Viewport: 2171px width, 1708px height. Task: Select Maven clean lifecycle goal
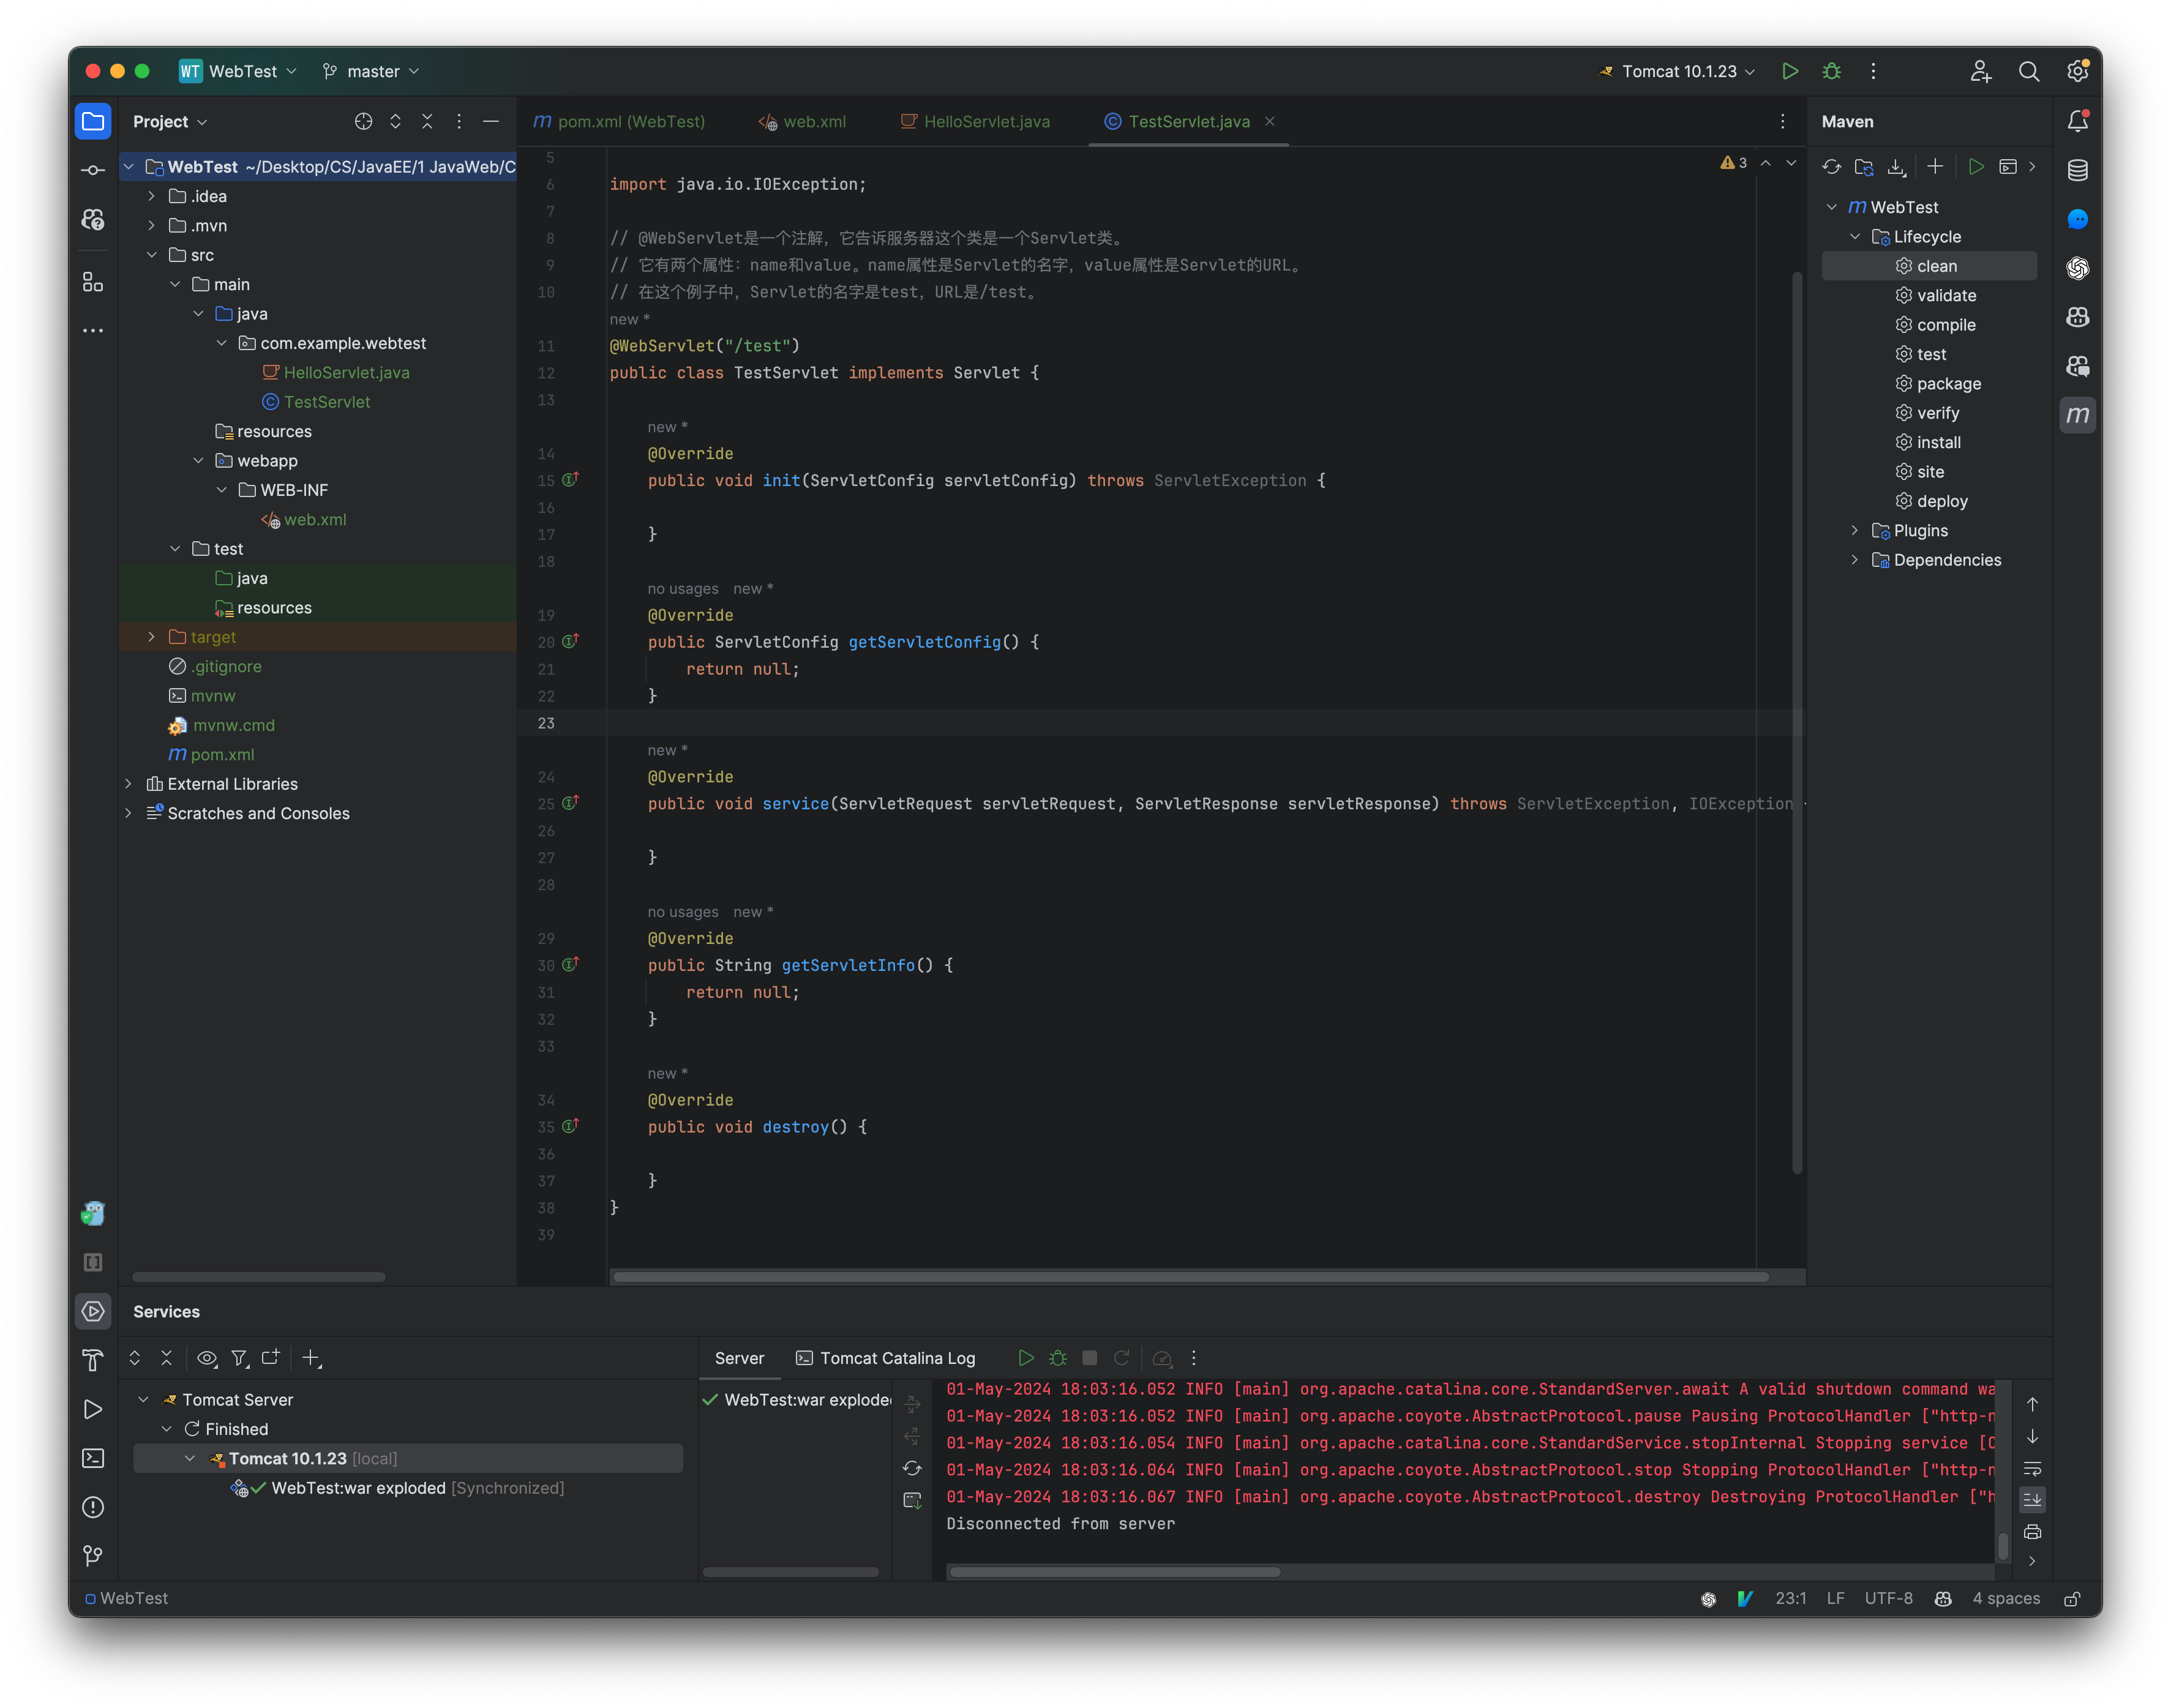1929,266
